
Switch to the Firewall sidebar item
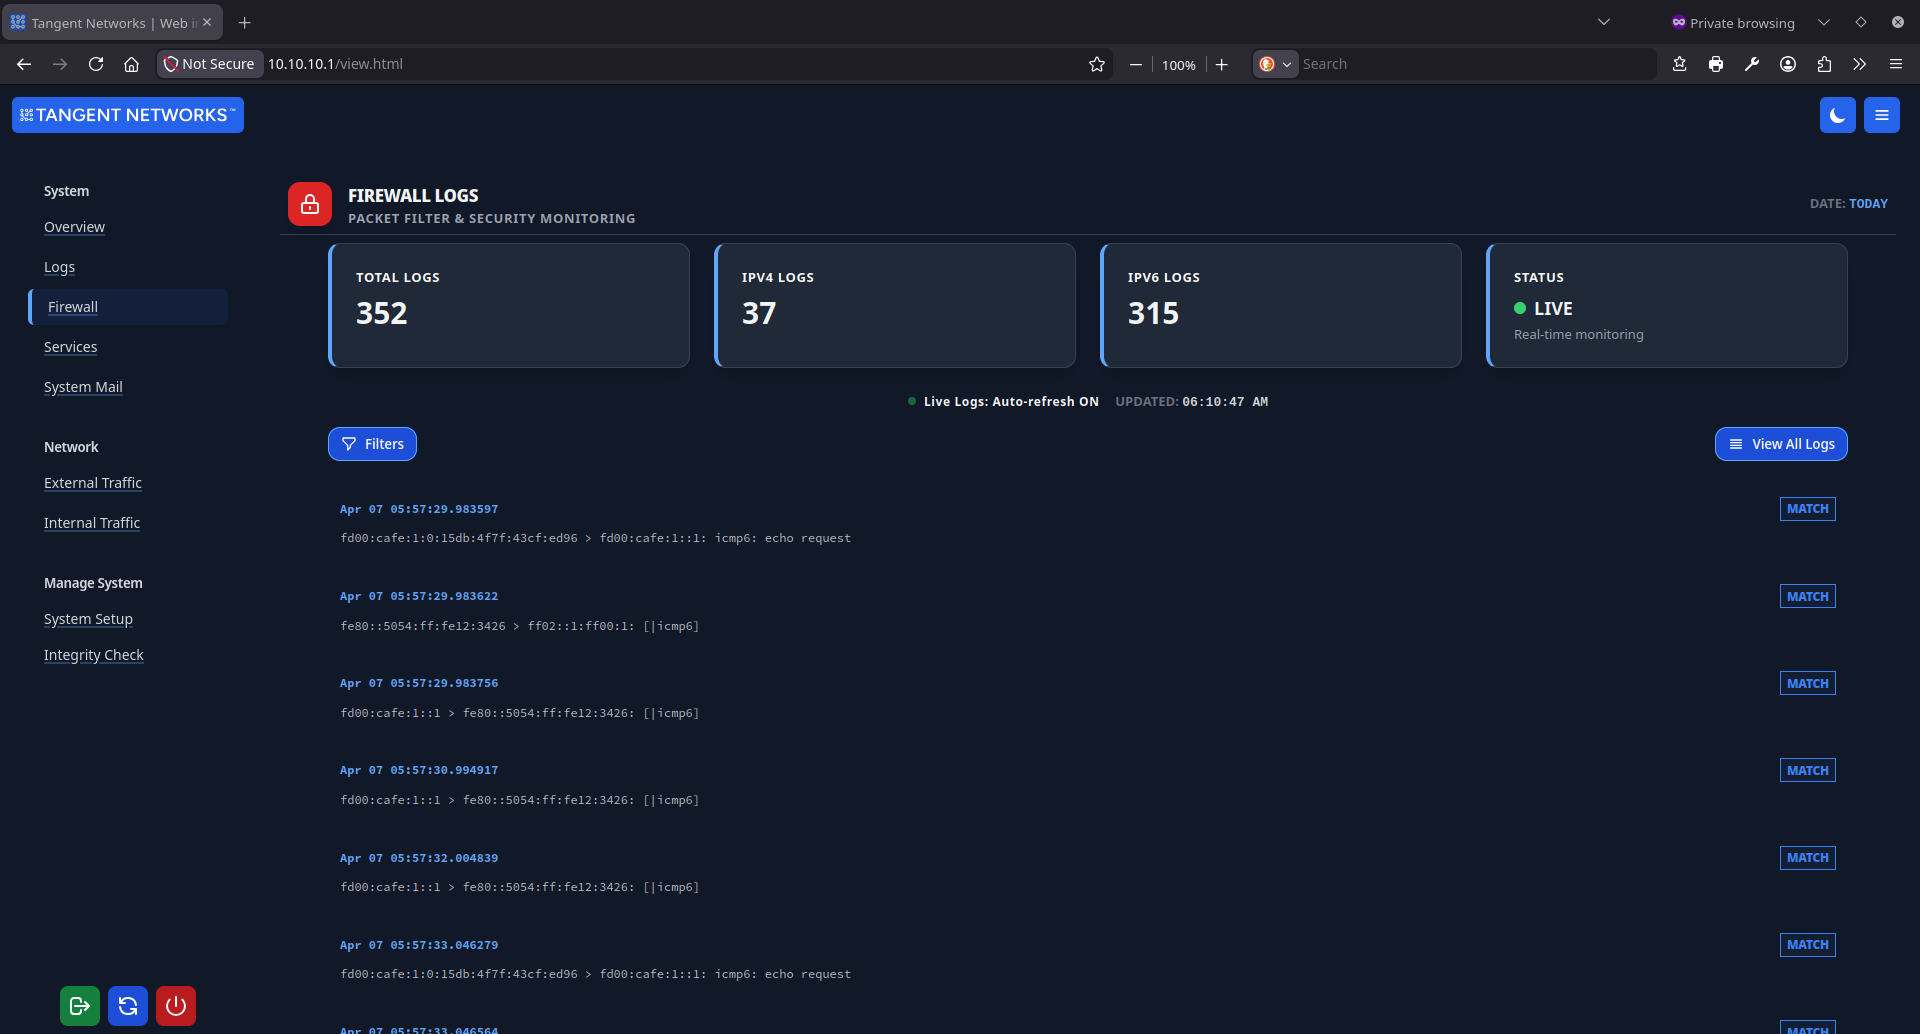coord(72,307)
